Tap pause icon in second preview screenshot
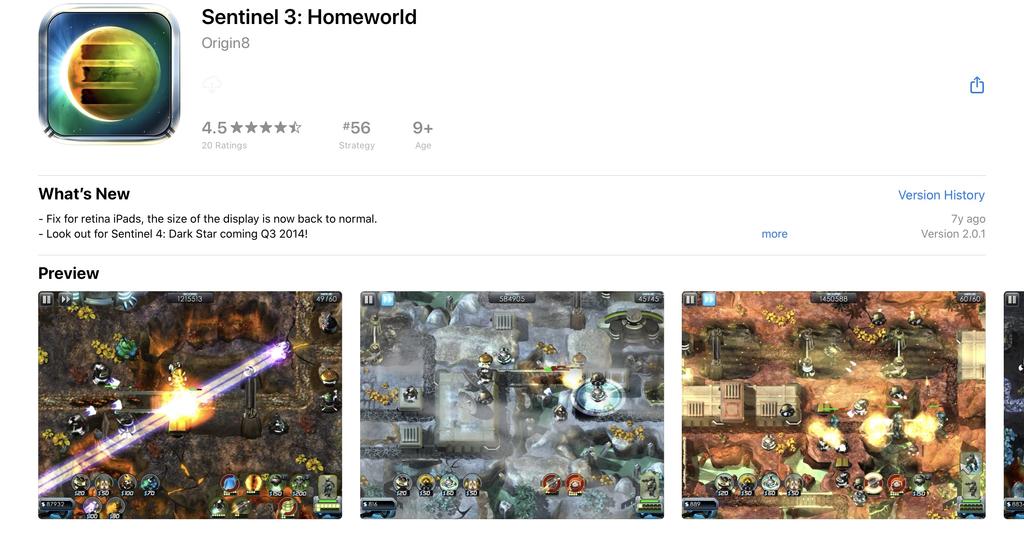 coord(368,299)
